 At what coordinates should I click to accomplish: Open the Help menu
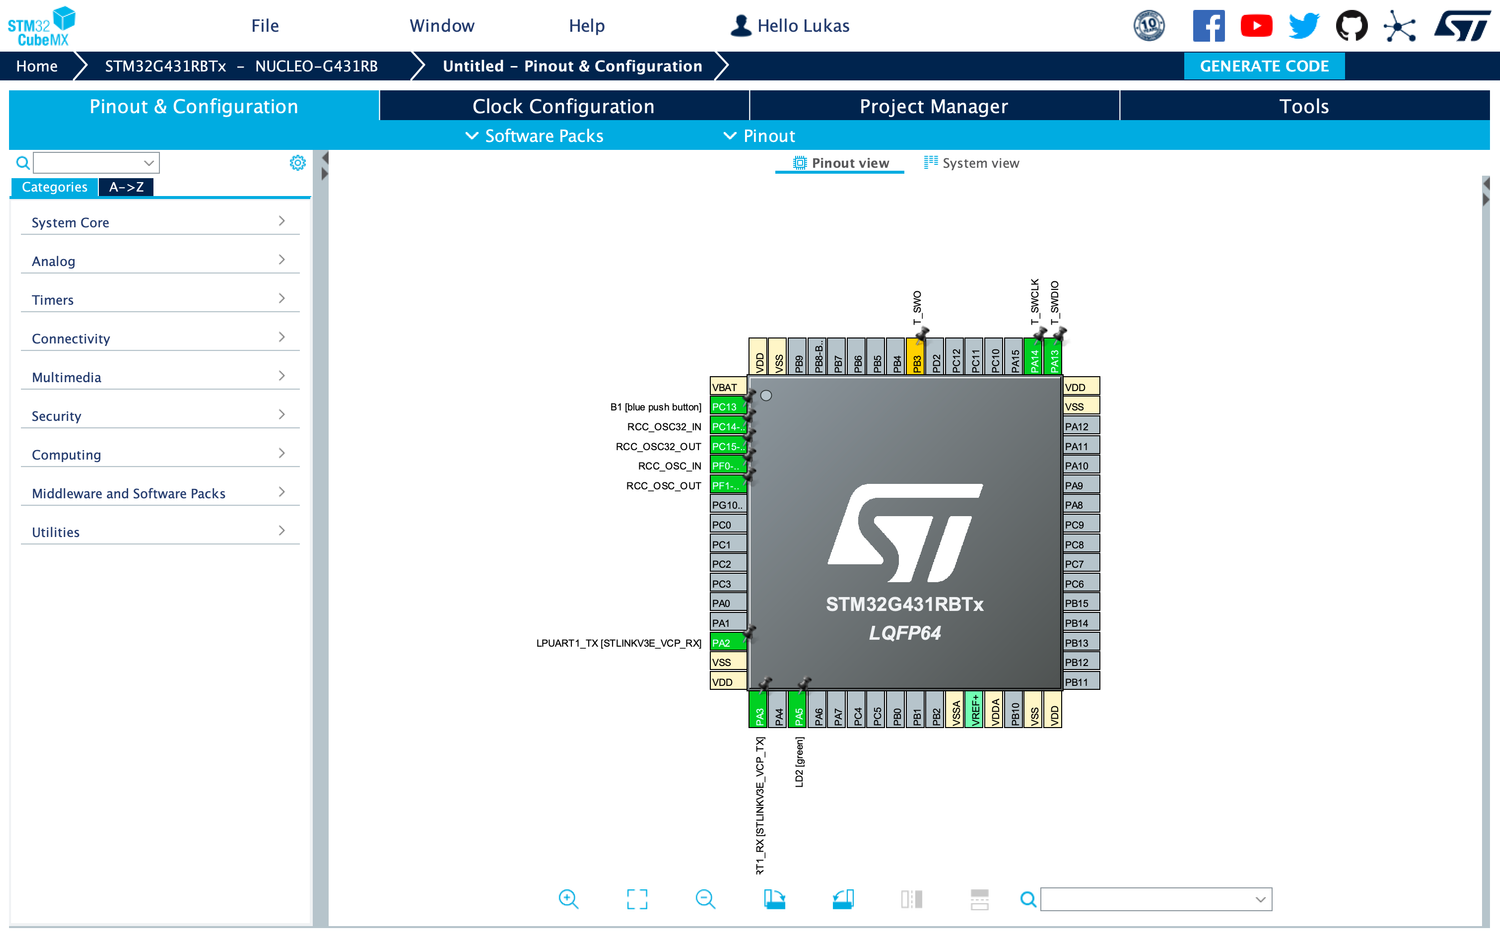tap(587, 26)
